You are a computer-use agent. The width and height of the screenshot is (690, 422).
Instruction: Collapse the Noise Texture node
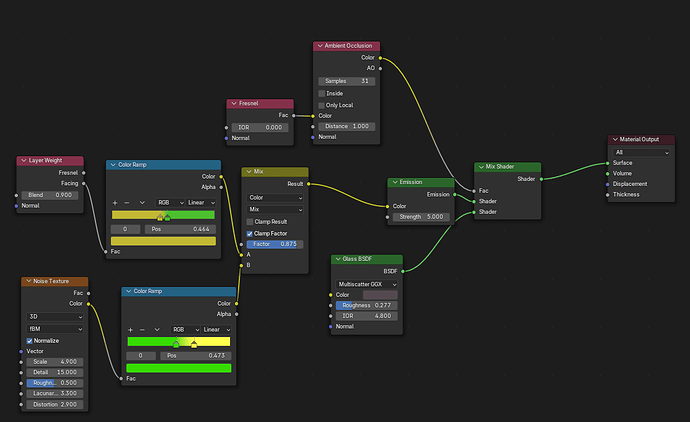coord(29,281)
